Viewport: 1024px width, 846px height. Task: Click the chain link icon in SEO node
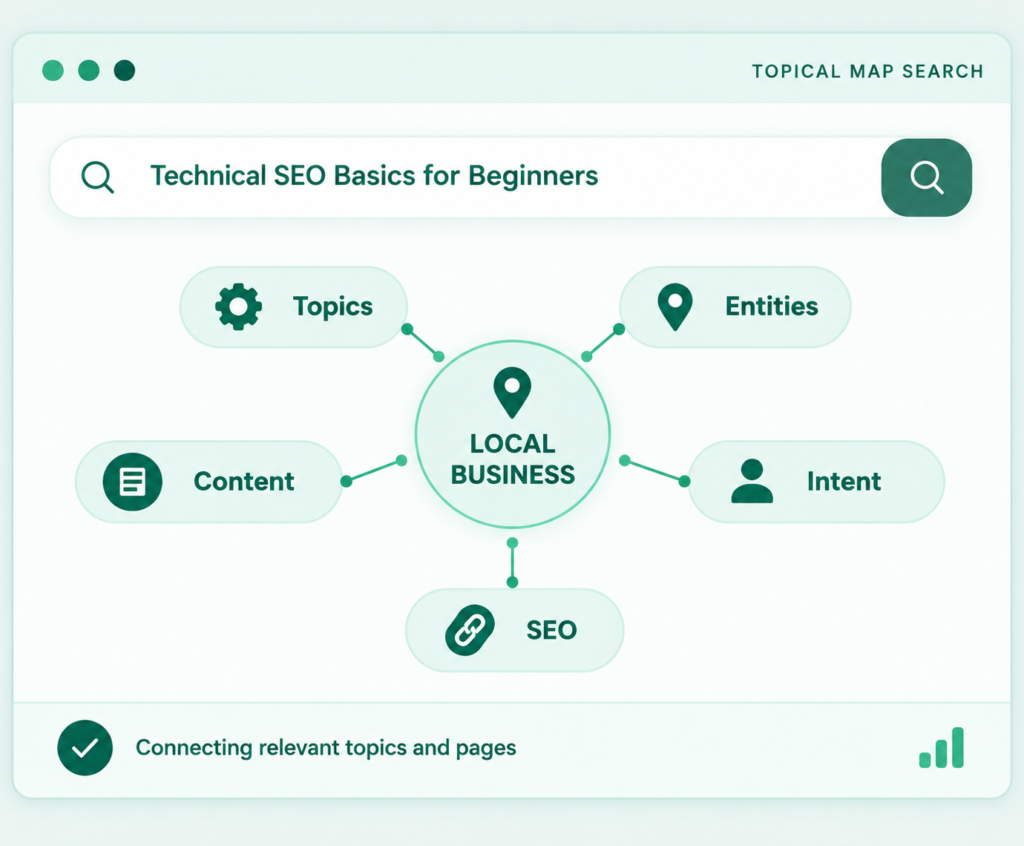470,630
